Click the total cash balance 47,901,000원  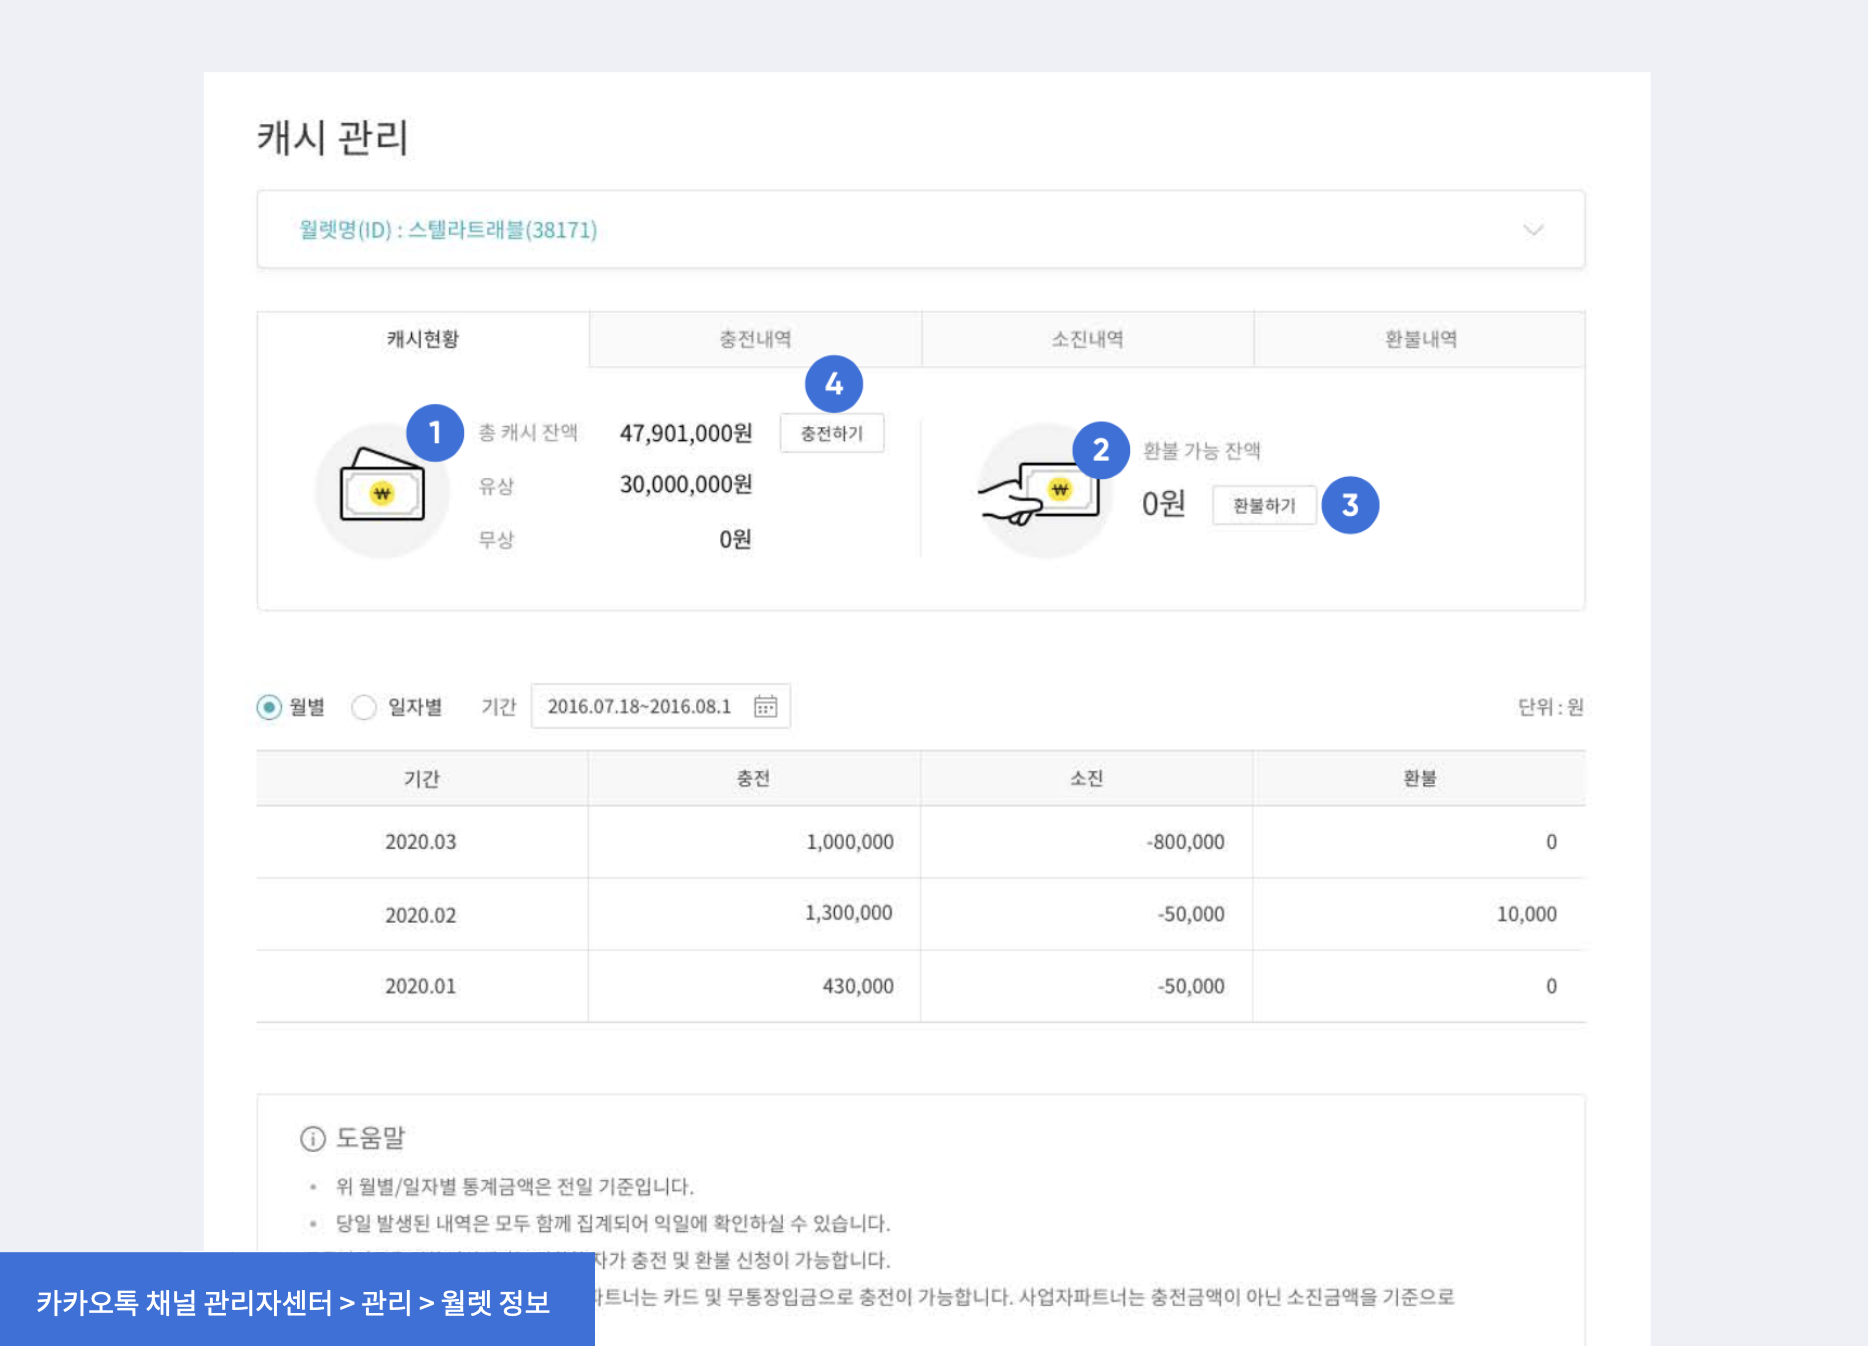[x=686, y=433]
